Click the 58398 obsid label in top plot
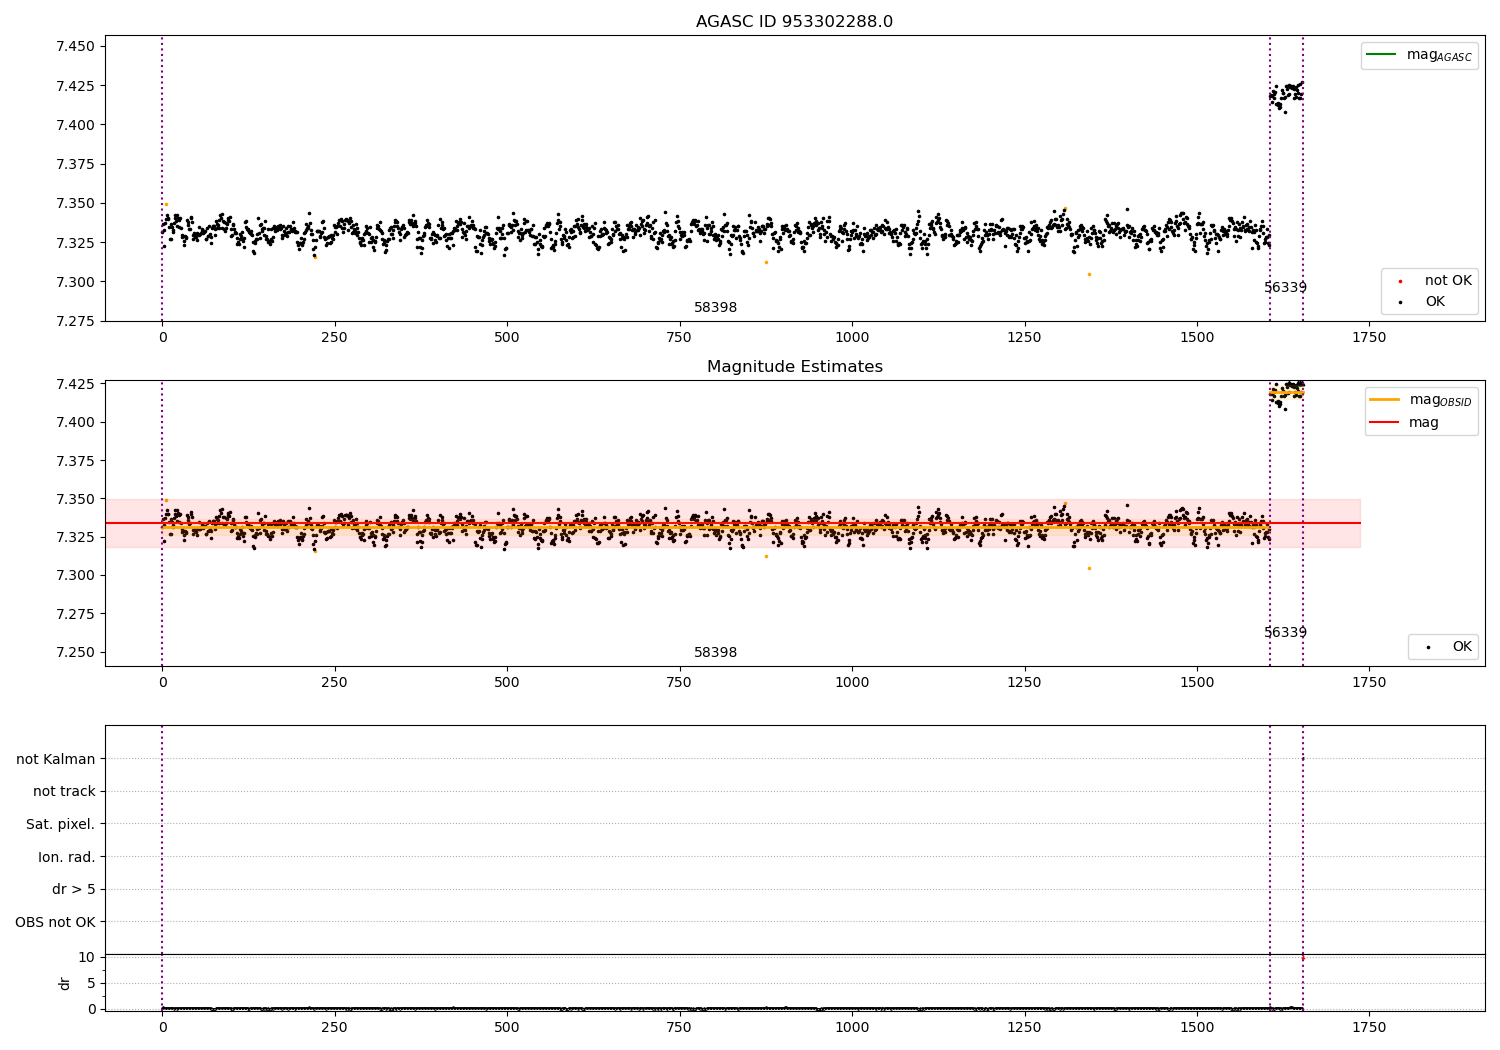1500x1050 pixels. coord(715,308)
